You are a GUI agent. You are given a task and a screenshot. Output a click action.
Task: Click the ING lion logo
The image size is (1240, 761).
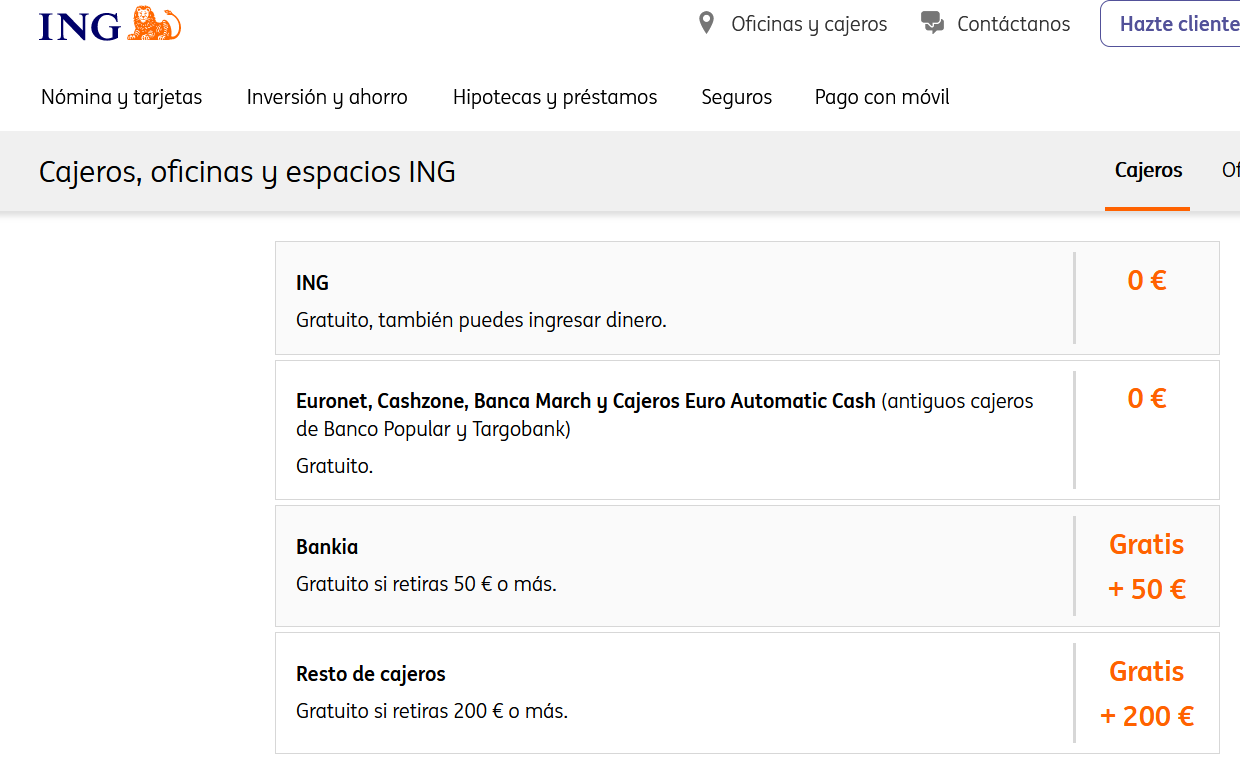coord(110,25)
